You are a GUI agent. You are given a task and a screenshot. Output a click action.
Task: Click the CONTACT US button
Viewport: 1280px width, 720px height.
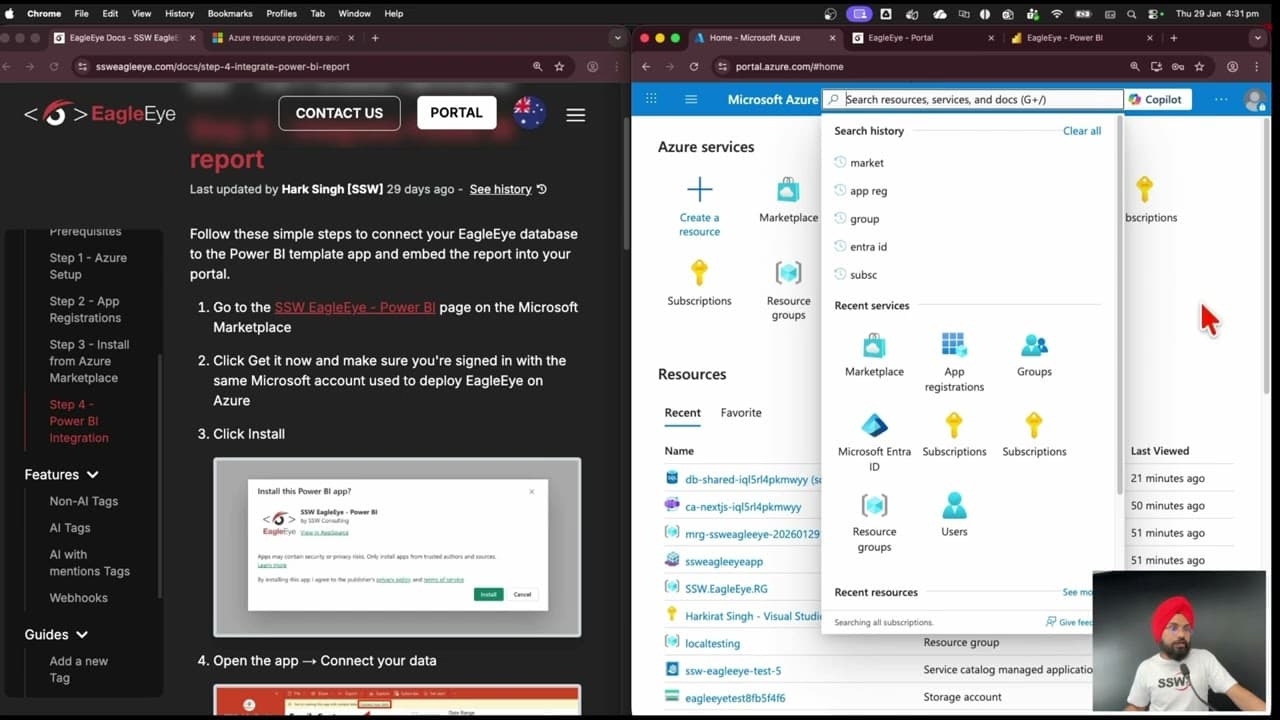tap(339, 113)
